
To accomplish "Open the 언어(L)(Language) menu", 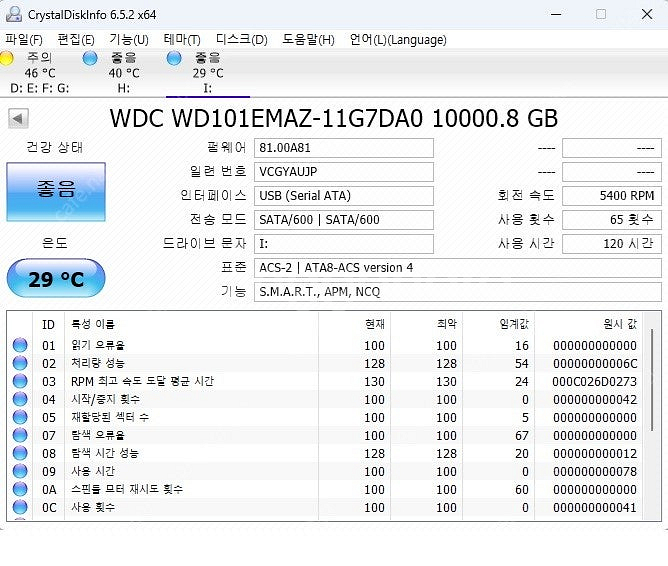I will [398, 40].
